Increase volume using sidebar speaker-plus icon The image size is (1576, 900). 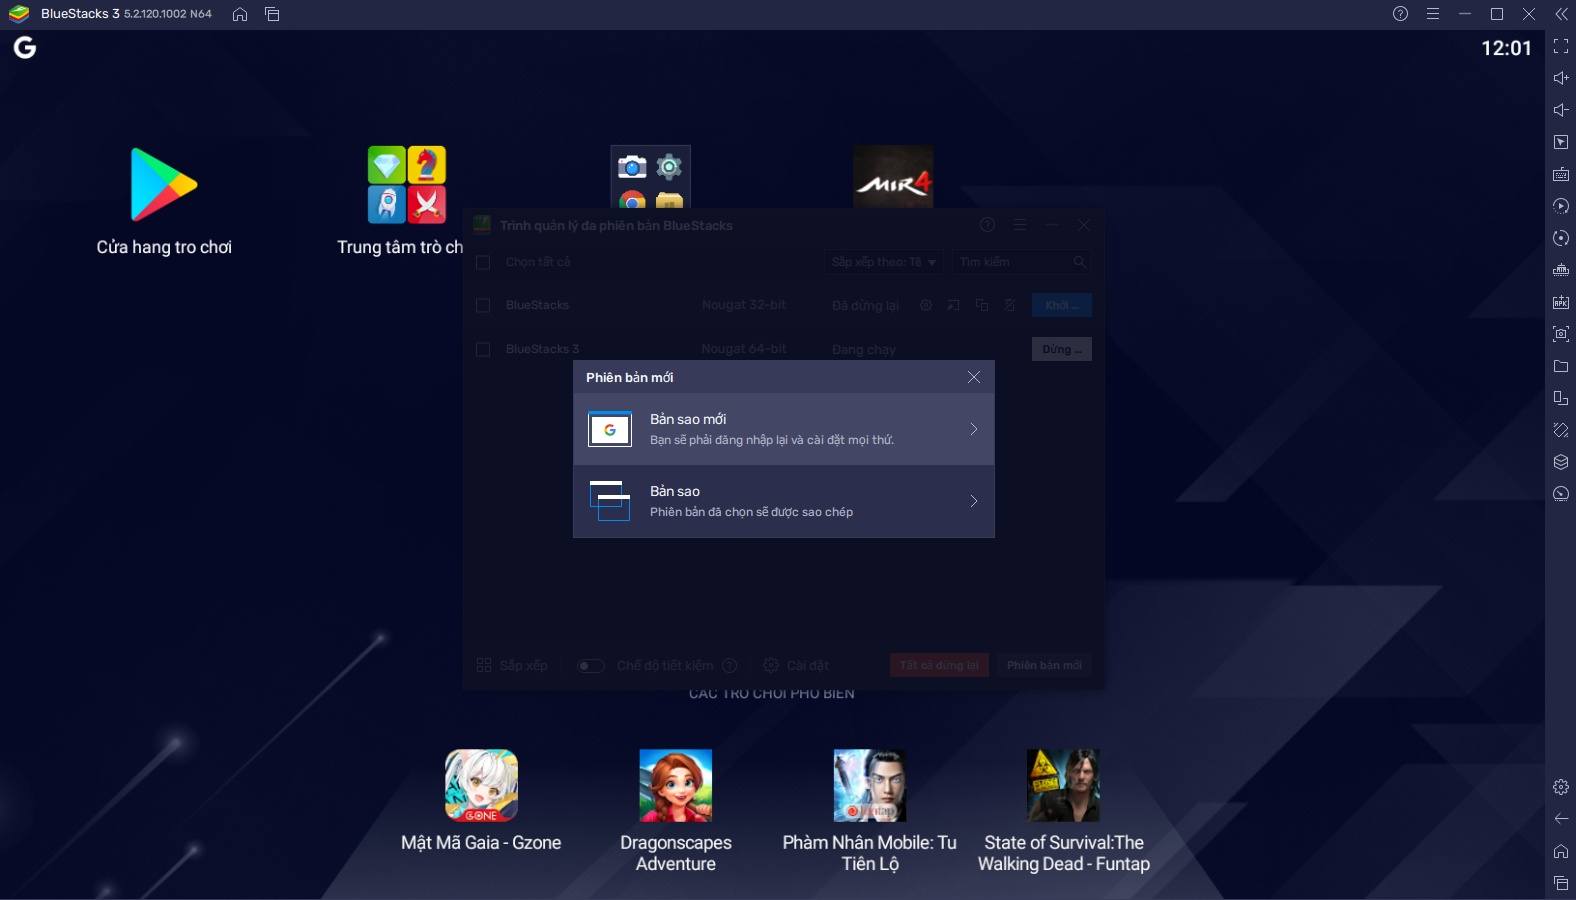pyautogui.click(x=1560, y=78)
